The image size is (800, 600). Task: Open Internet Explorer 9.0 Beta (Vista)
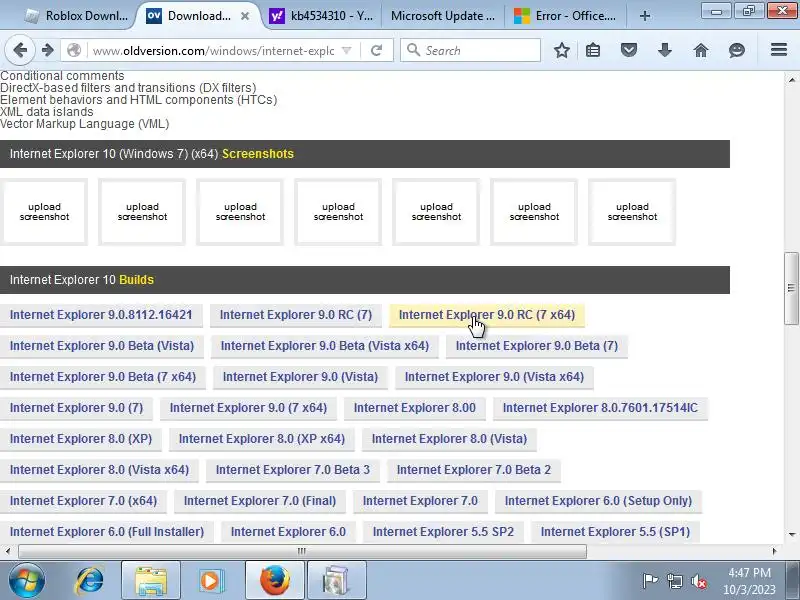pos(102,346)
